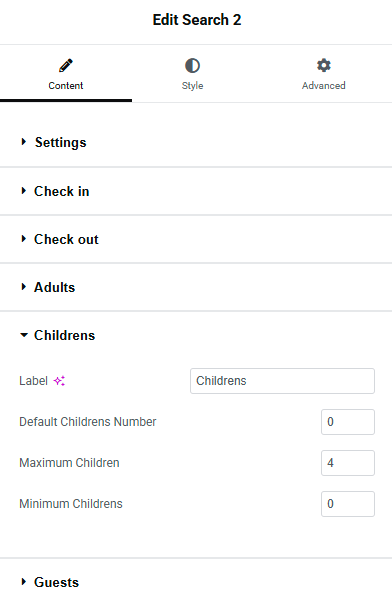Click the pencil icon above Content
The width and height of the screenshot is (392, 598).
click(x=66, y=66)
